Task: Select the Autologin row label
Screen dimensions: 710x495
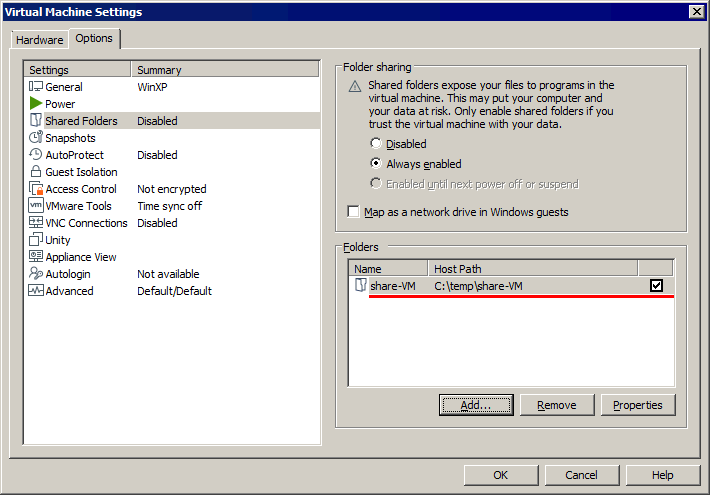Action: coord(68,274)
